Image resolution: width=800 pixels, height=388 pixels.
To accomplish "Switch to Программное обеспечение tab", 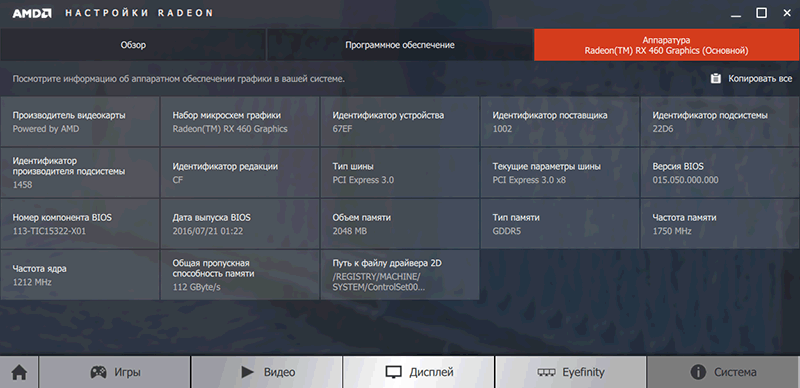I will 400,45.
